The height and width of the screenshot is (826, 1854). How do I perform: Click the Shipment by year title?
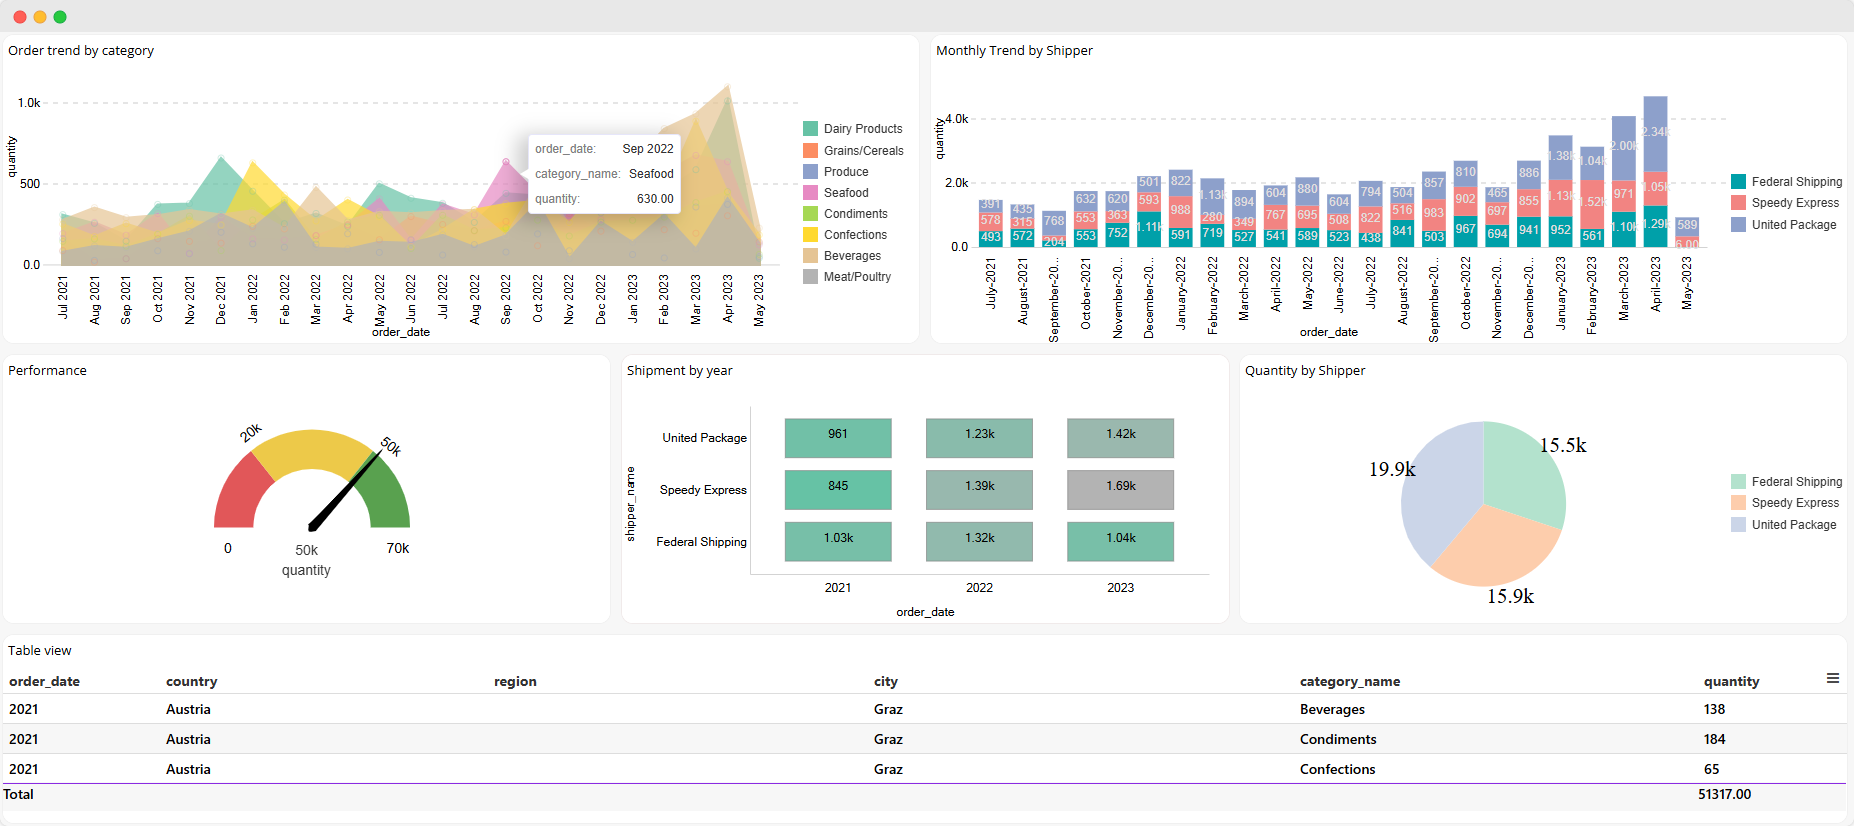click(x=679, y=371)
